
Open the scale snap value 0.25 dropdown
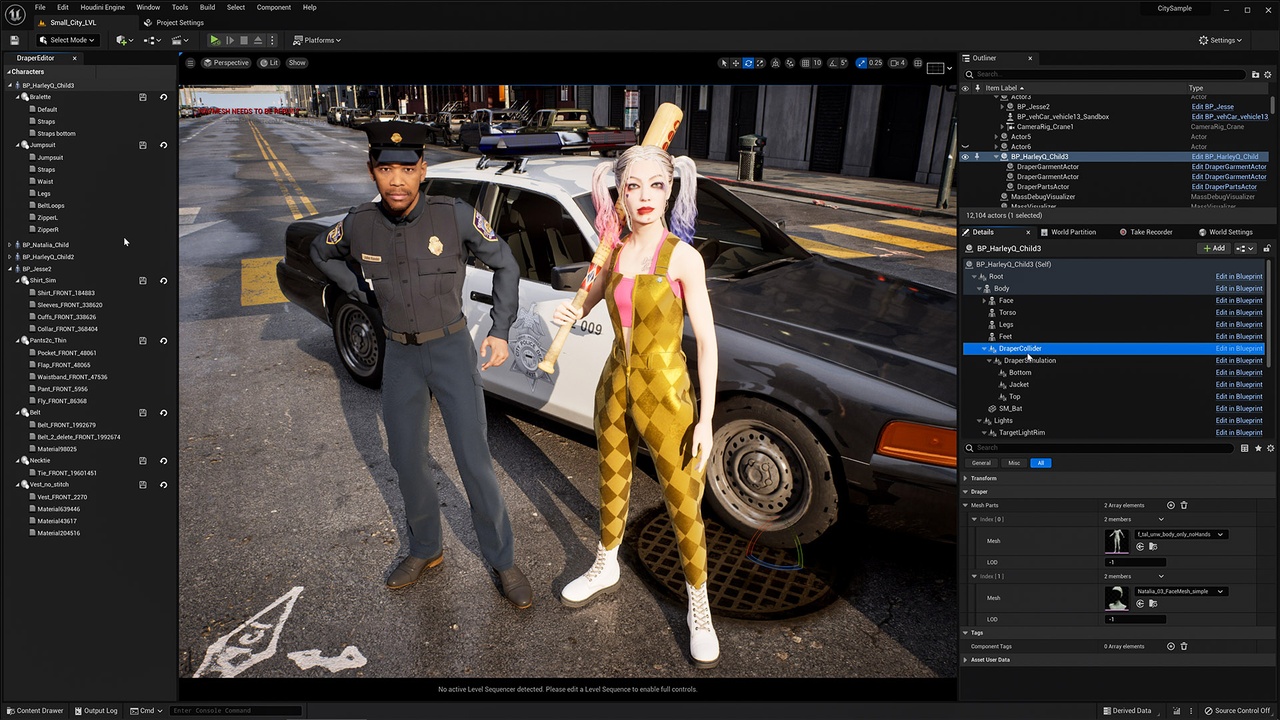[x=875, y=63]
